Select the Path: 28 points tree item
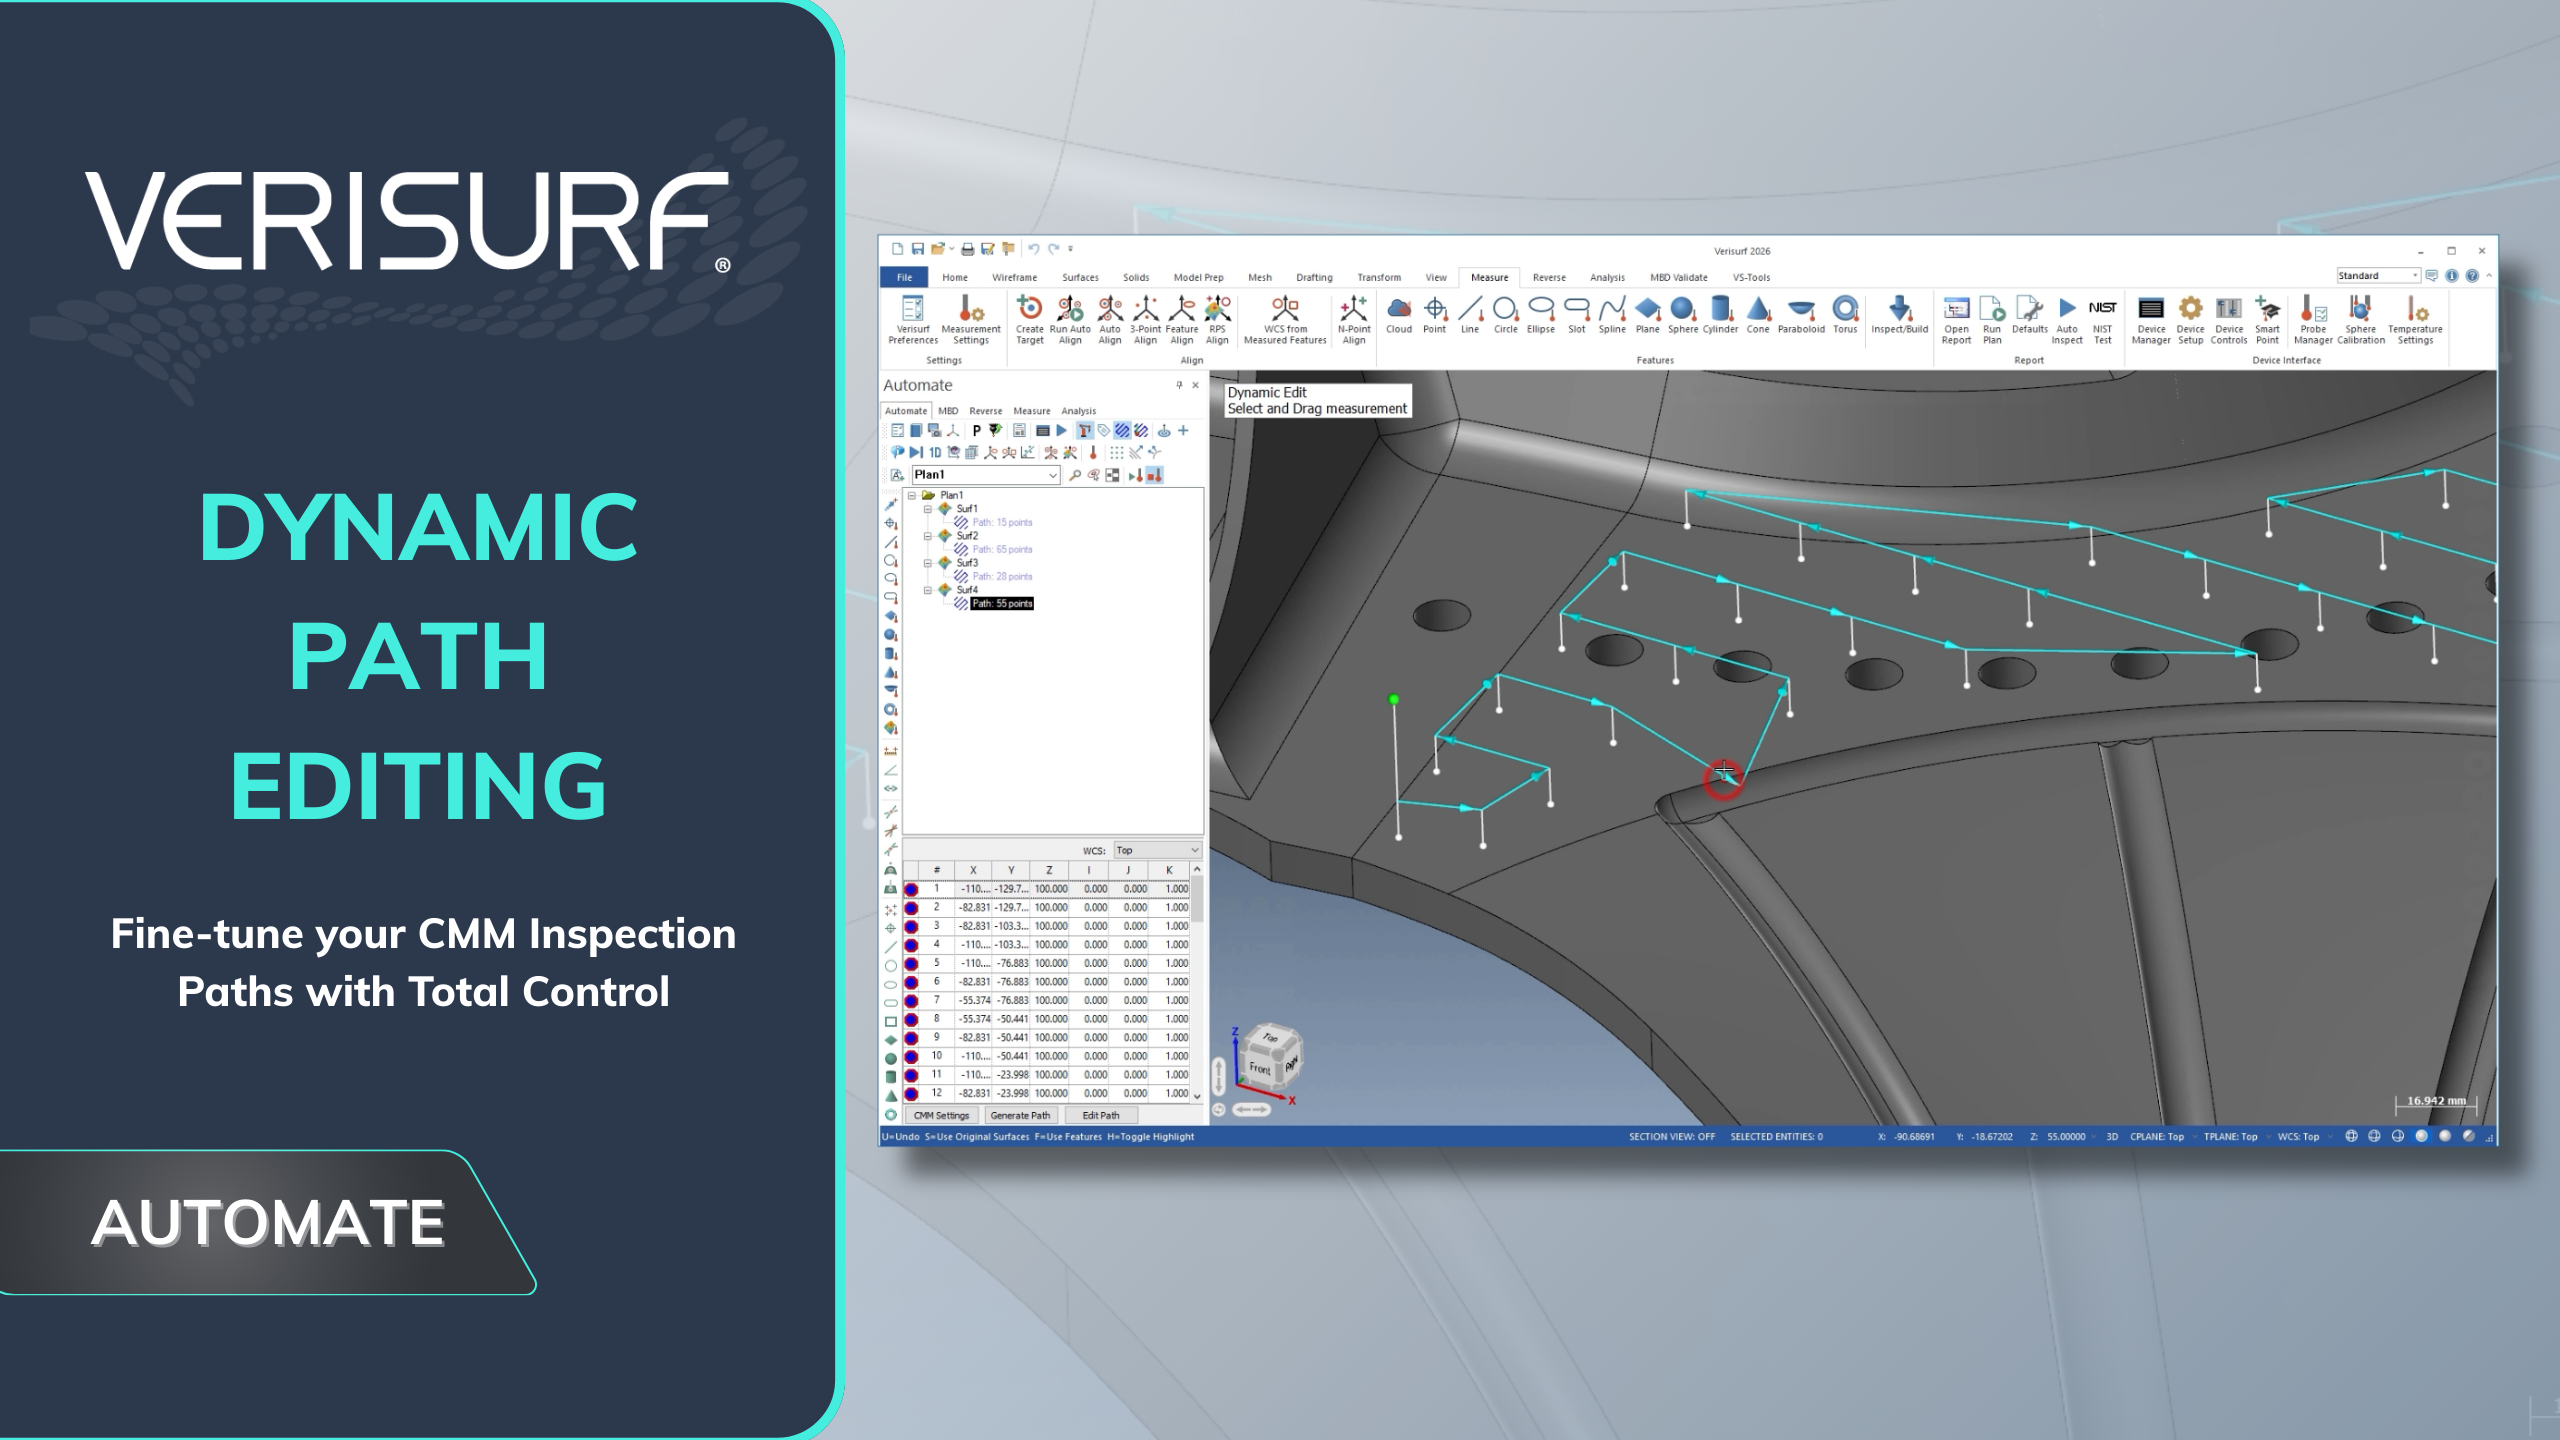 coord(1002,576)
